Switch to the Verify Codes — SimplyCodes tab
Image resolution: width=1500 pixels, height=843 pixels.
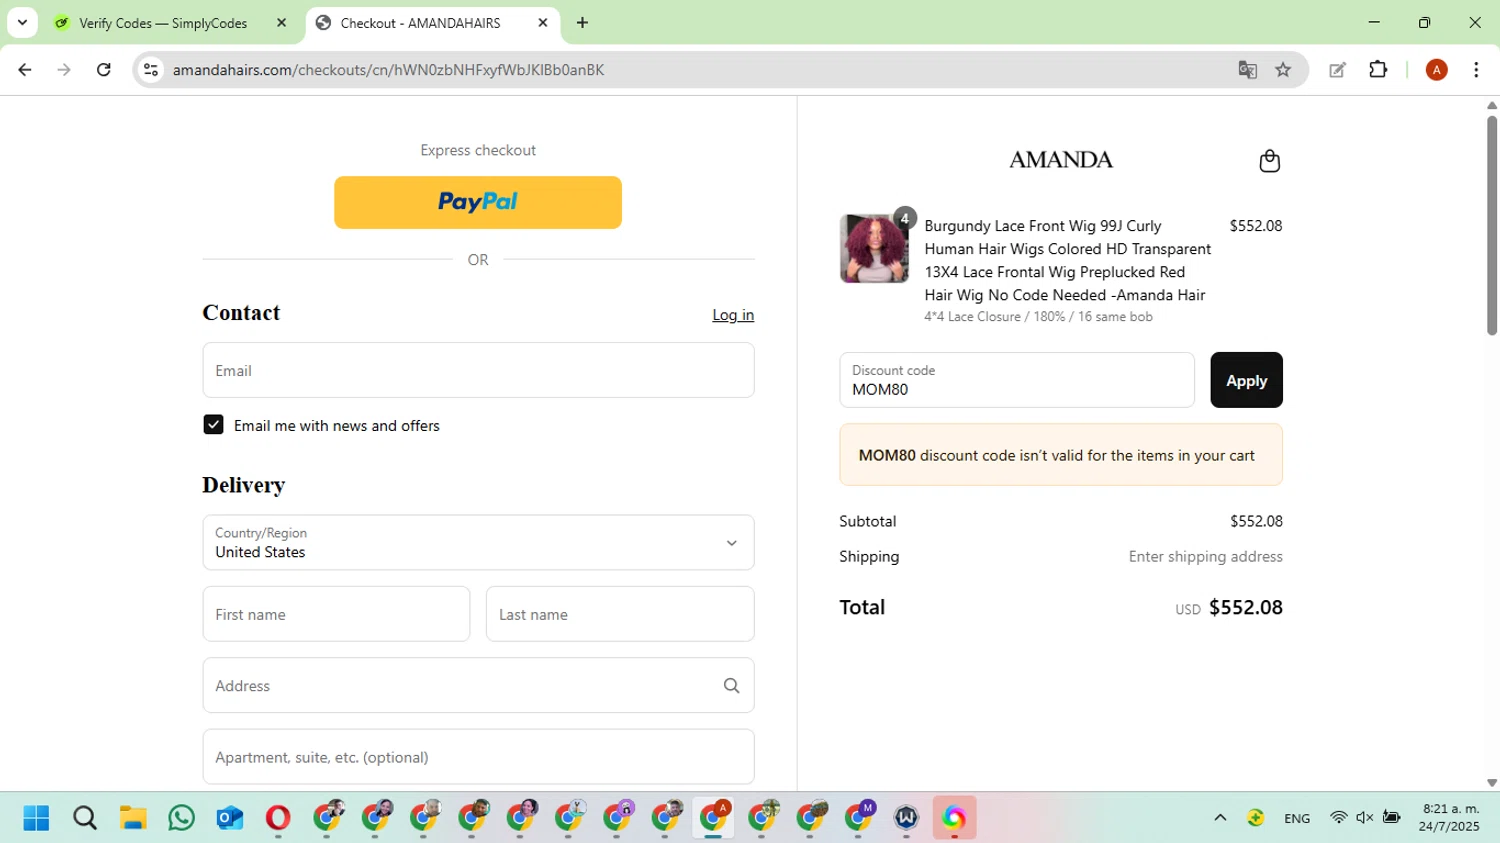pyautogui.click(x=162, y=23)
